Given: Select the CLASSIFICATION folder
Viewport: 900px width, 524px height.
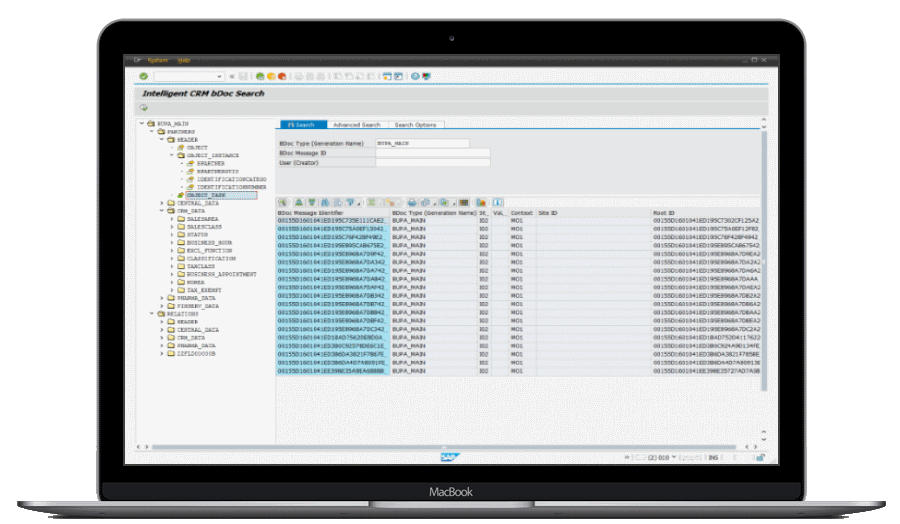Looking at the screenshot, I should [211, 258].
